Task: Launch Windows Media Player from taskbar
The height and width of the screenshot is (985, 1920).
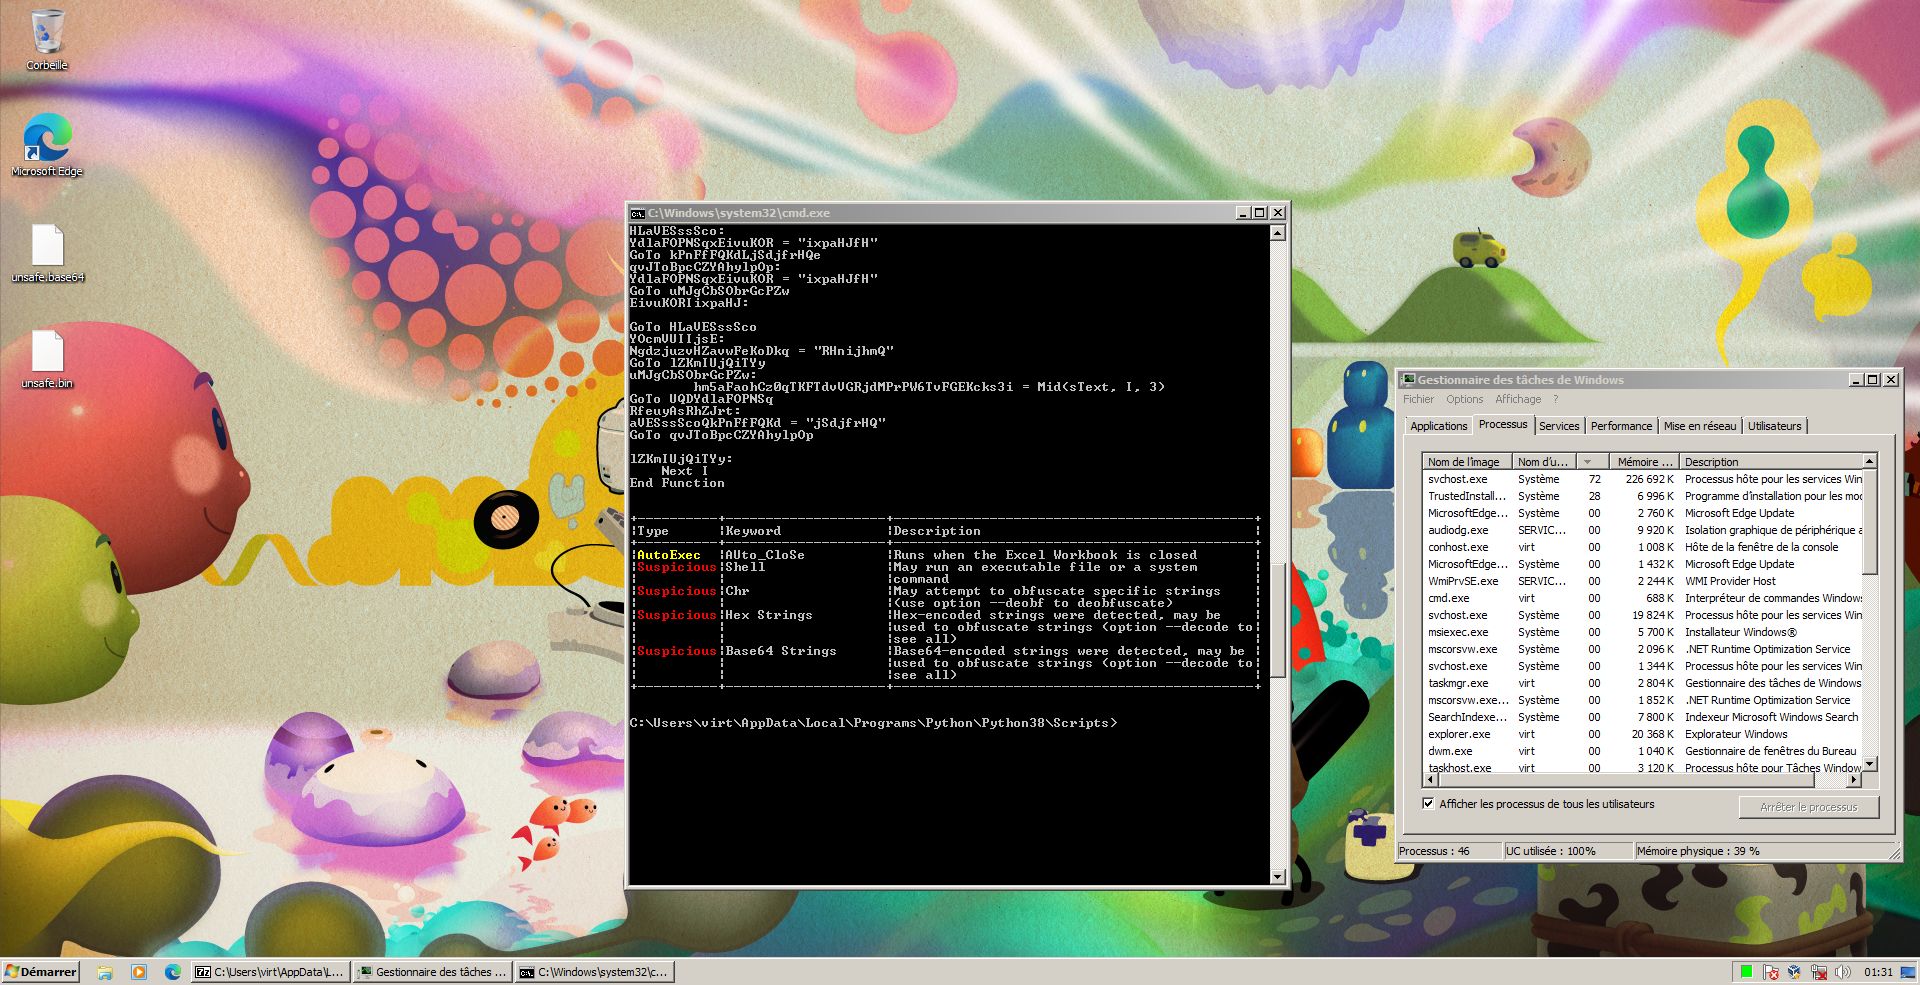Action: coord(139,972)
